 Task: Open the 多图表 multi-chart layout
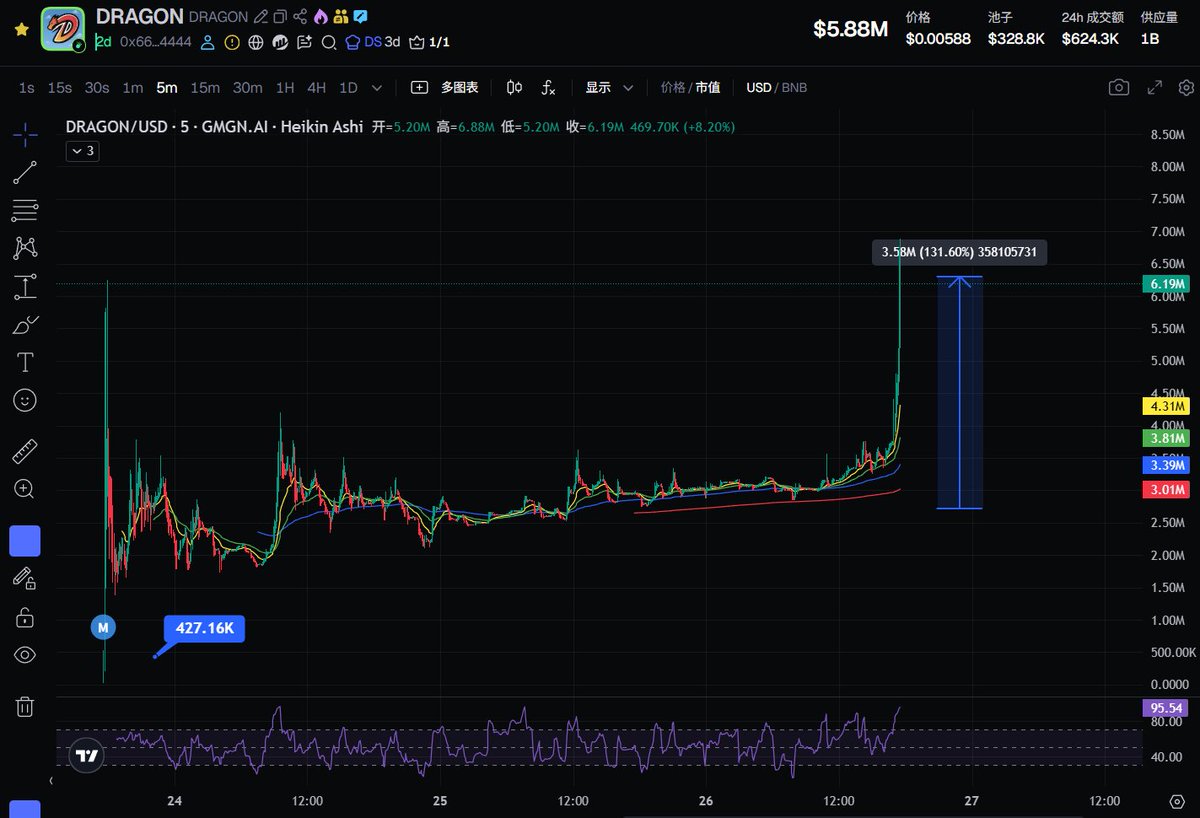click(444, 87)
